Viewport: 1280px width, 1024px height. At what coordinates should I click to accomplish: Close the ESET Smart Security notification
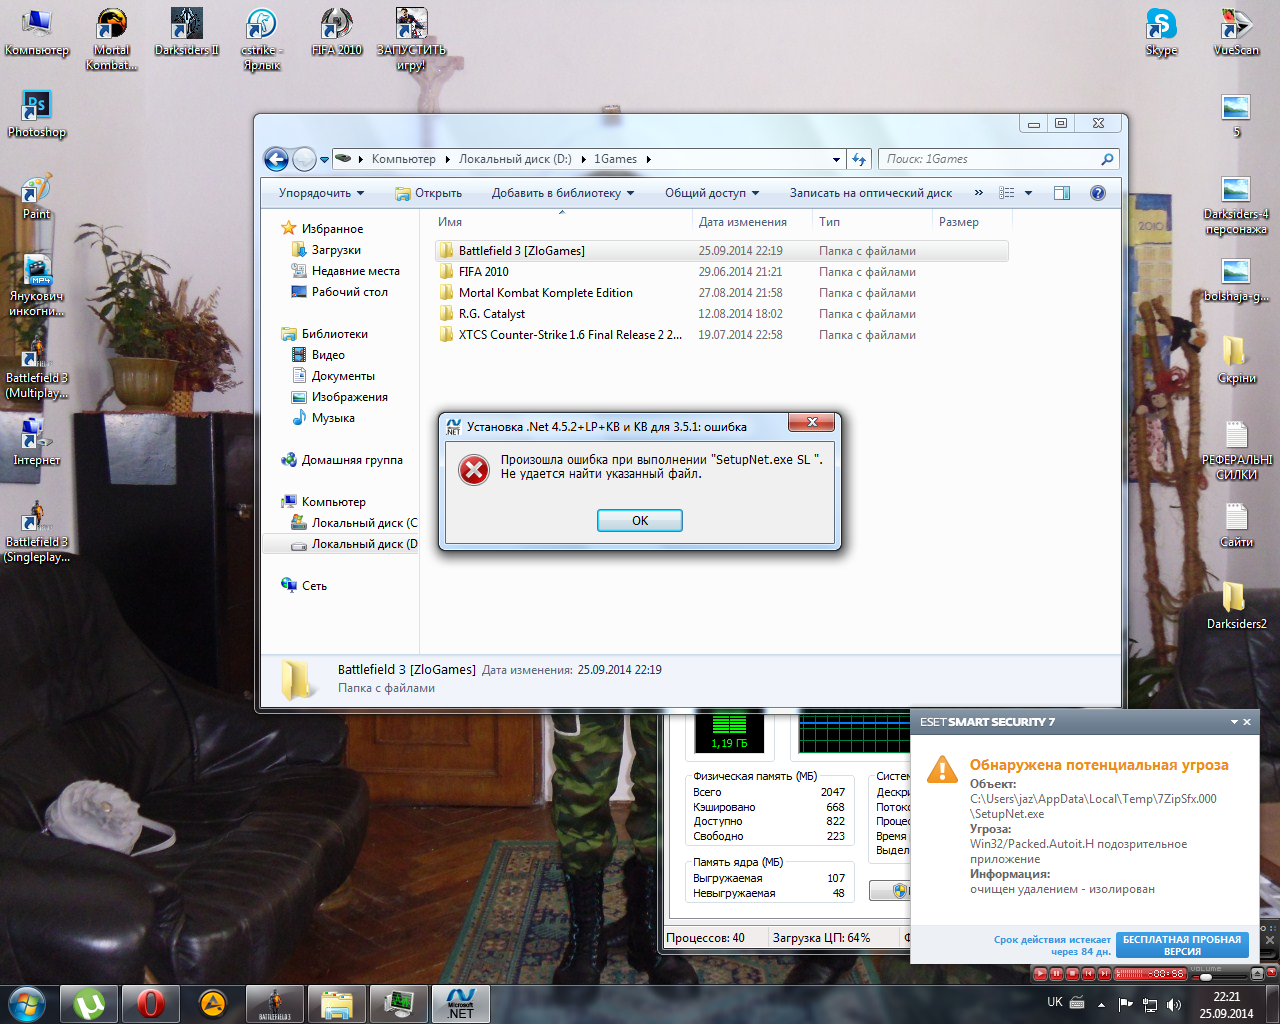pos(1247,722)
